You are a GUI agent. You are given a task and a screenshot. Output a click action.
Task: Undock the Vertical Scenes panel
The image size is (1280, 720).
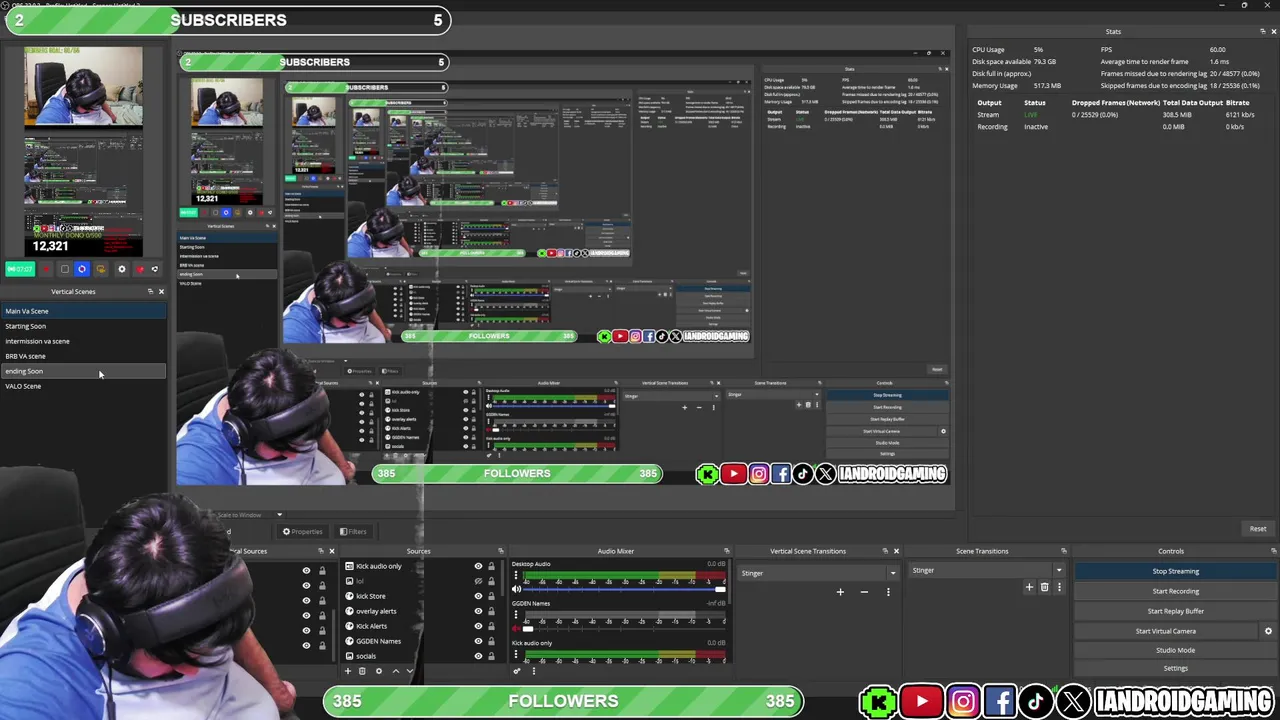[150, 291]
